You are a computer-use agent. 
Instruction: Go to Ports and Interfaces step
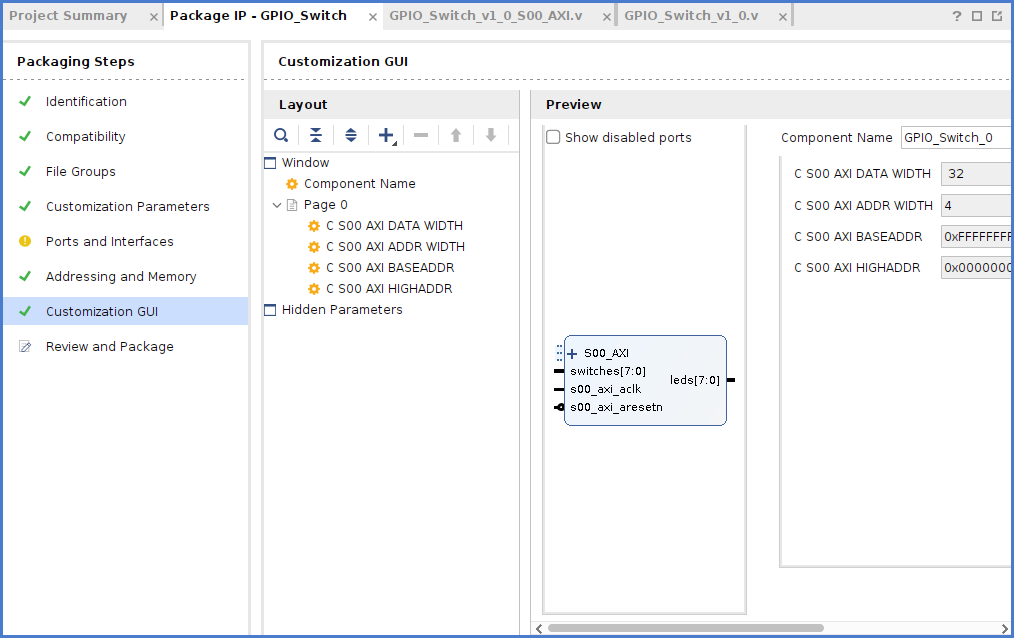[x=109, y=241]
